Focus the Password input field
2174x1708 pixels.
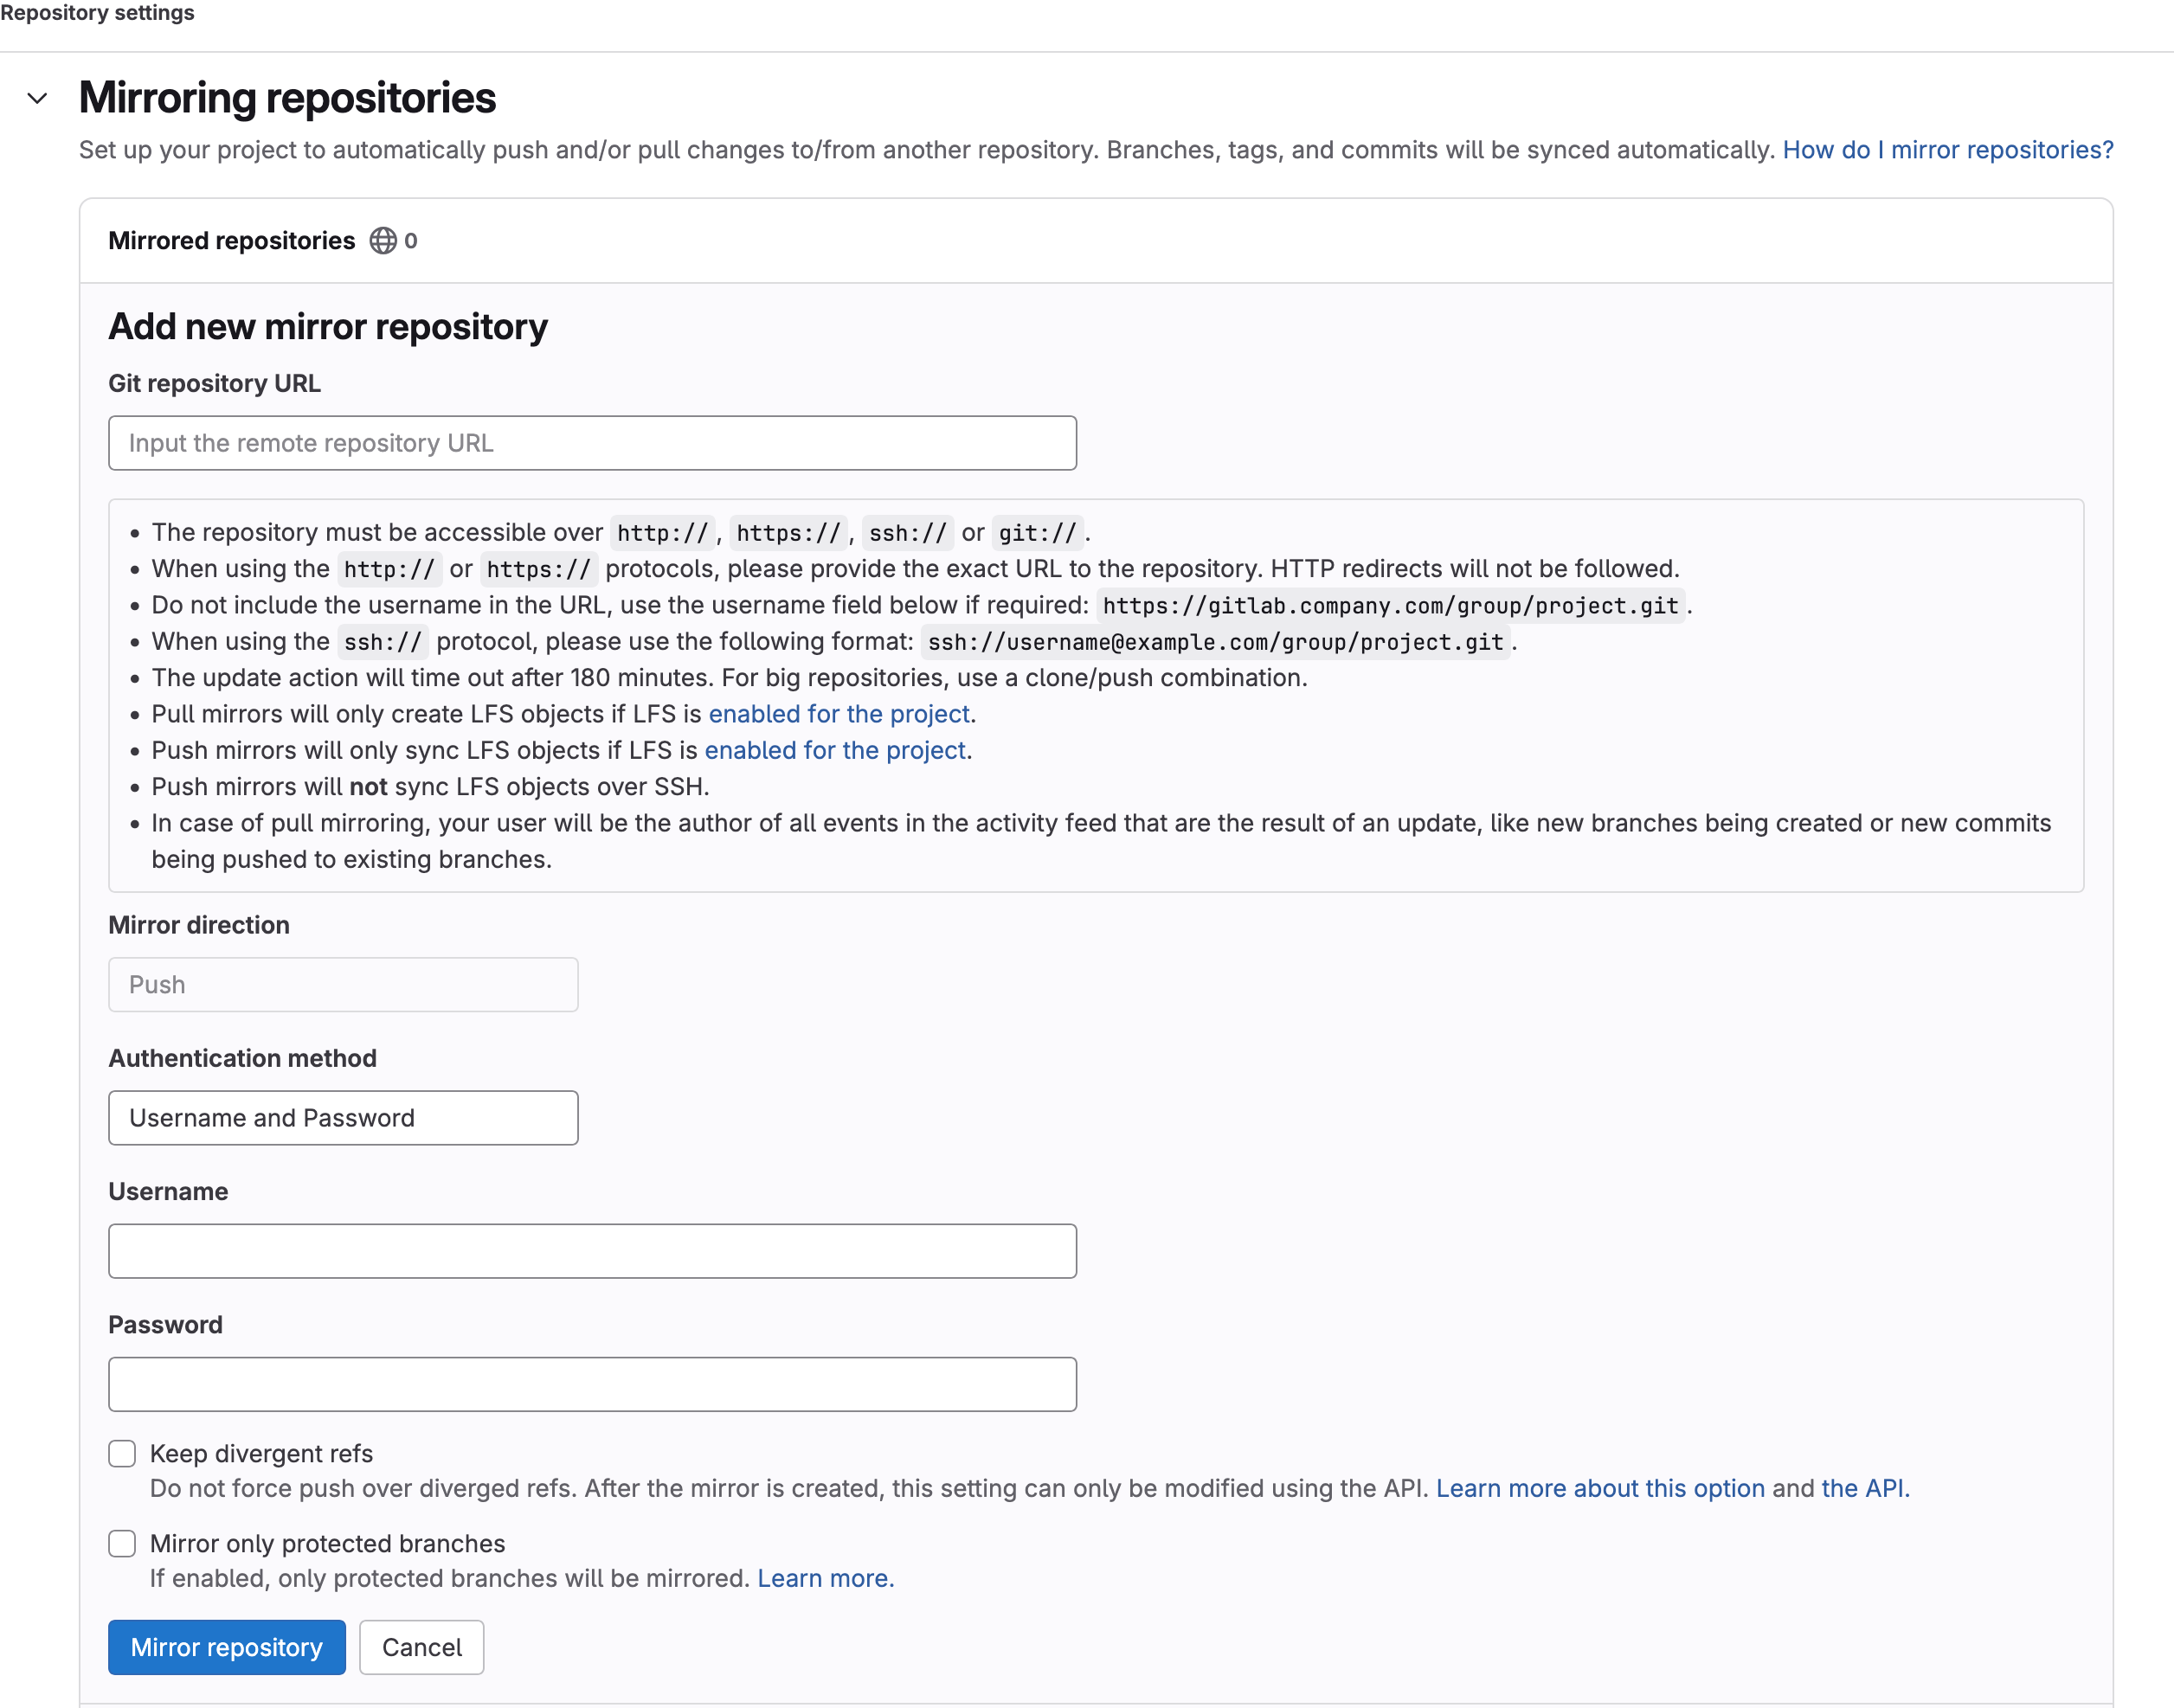[591, 1383]
